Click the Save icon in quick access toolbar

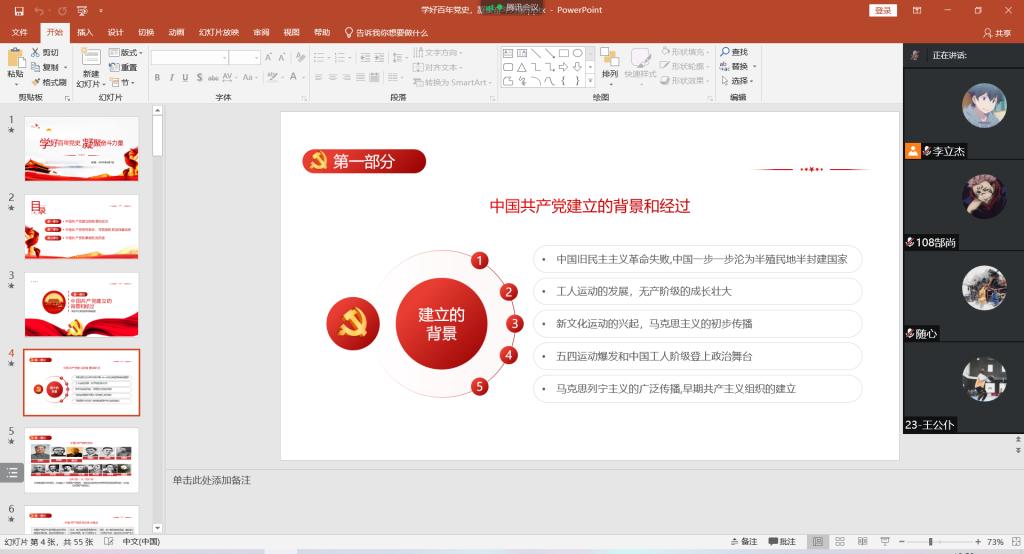tap(18, 10)
